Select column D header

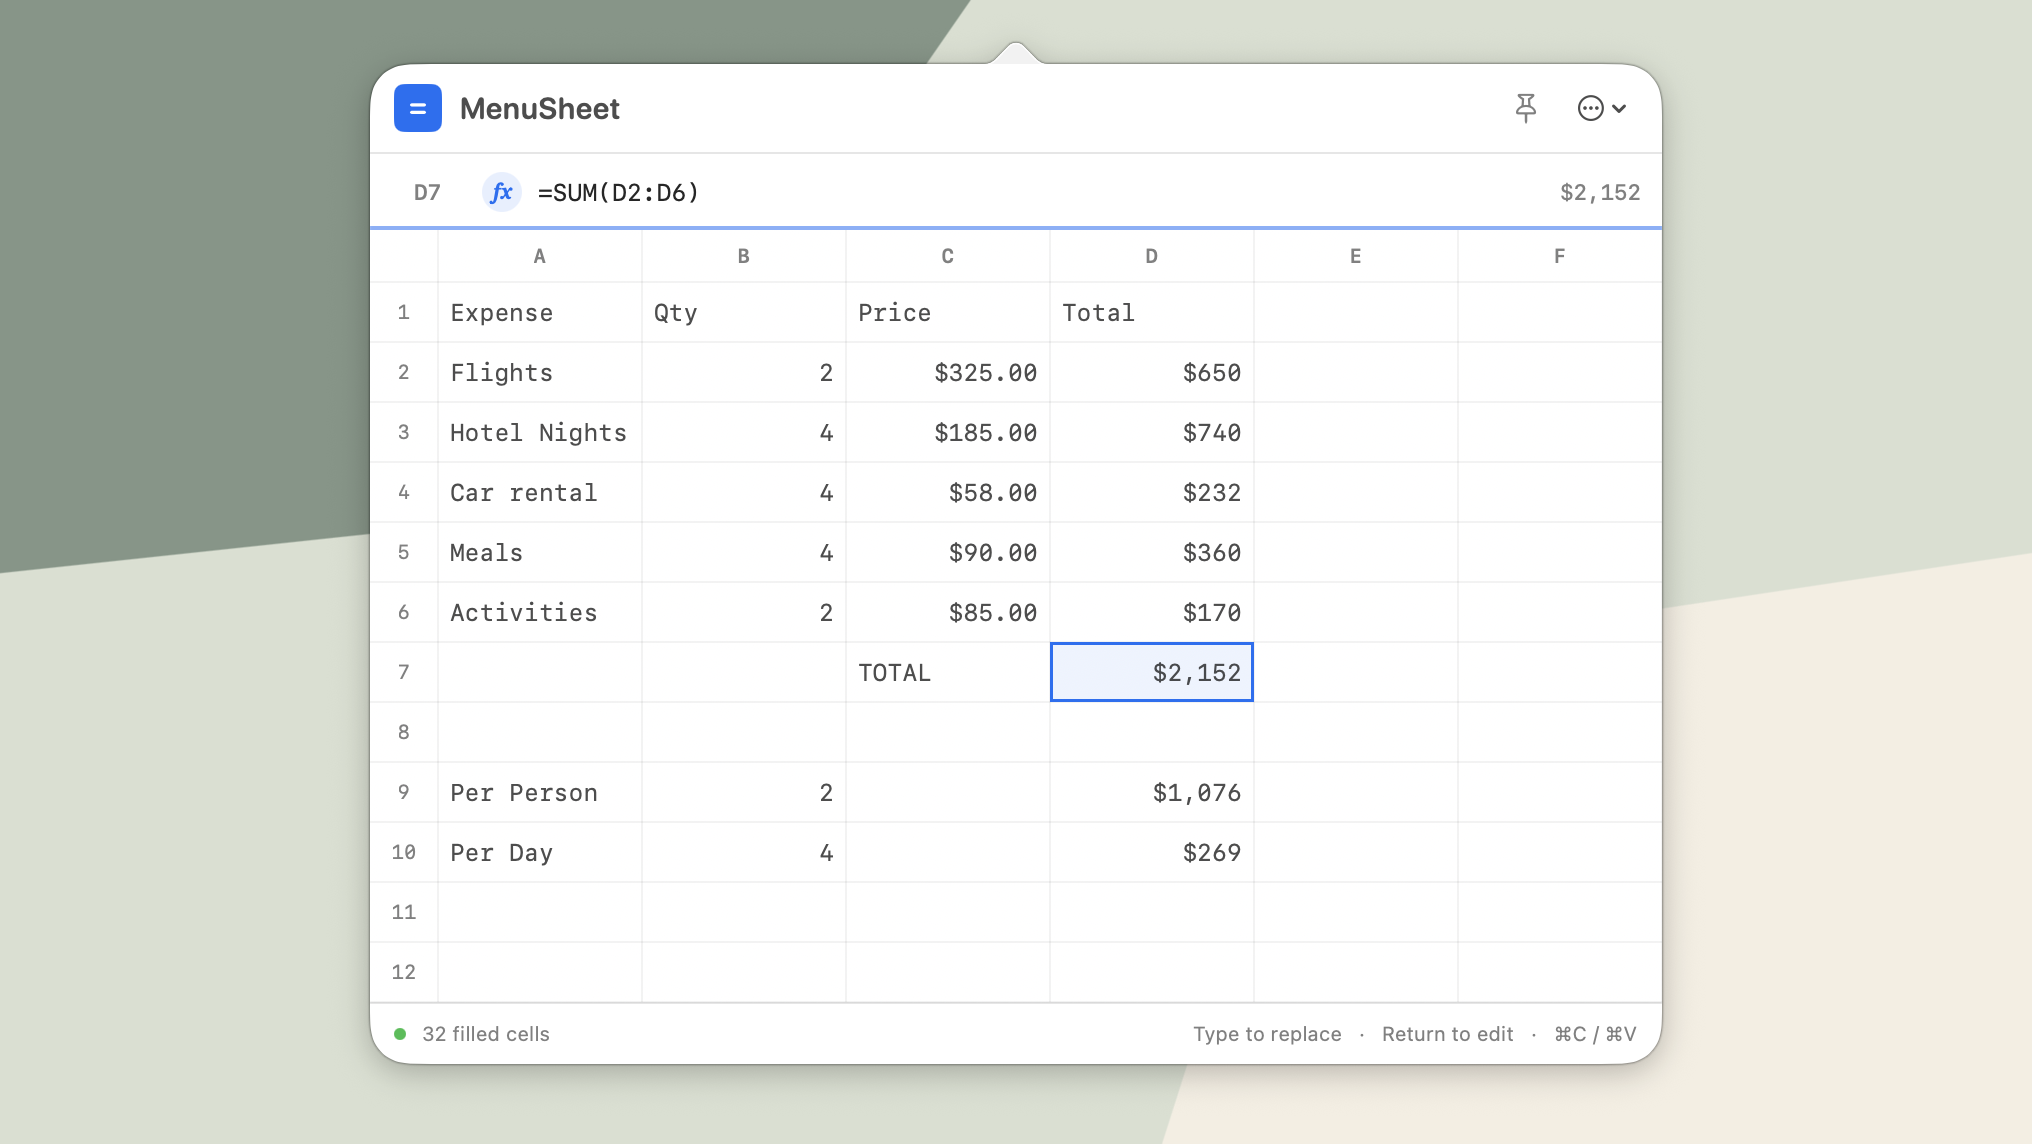tap(1152, 256)
